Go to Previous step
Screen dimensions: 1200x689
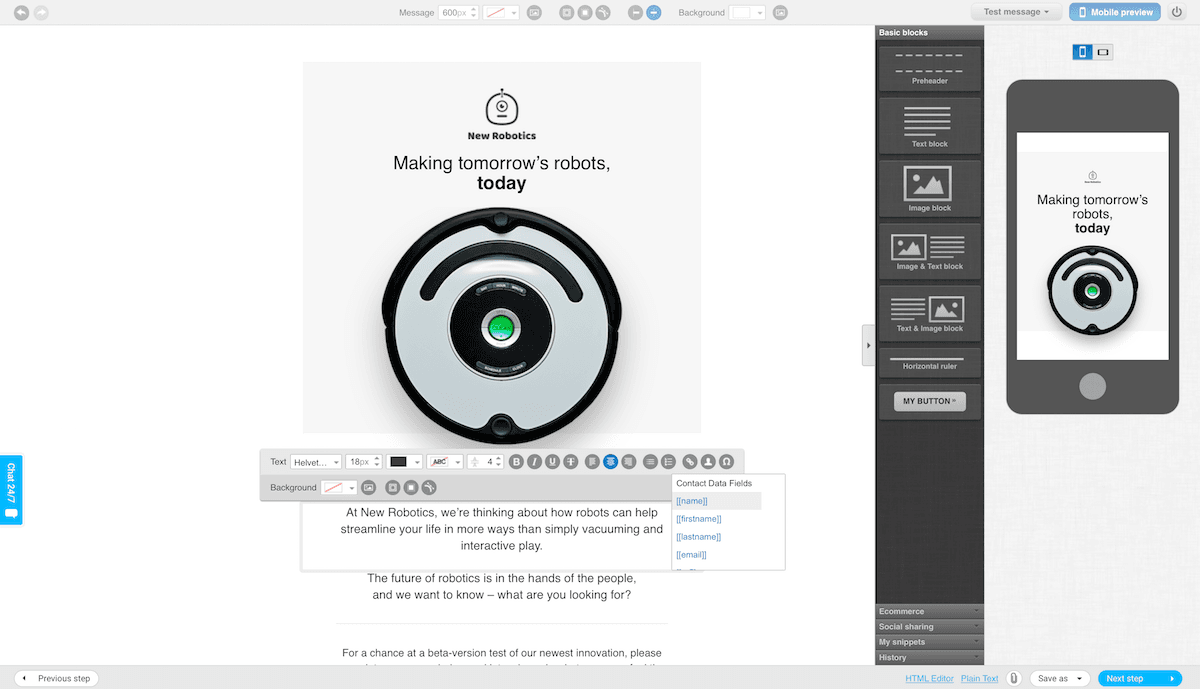(x=56, y=678)
